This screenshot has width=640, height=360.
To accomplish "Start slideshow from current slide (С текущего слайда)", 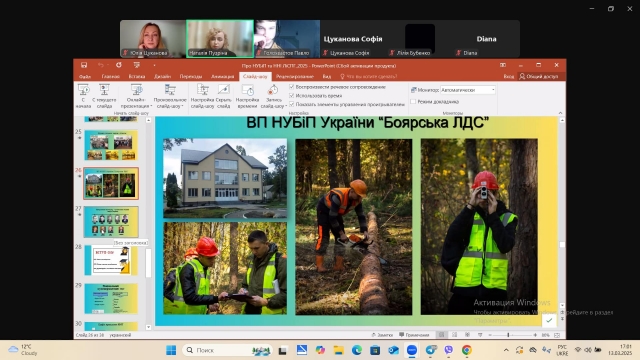I will pos(104,96).
